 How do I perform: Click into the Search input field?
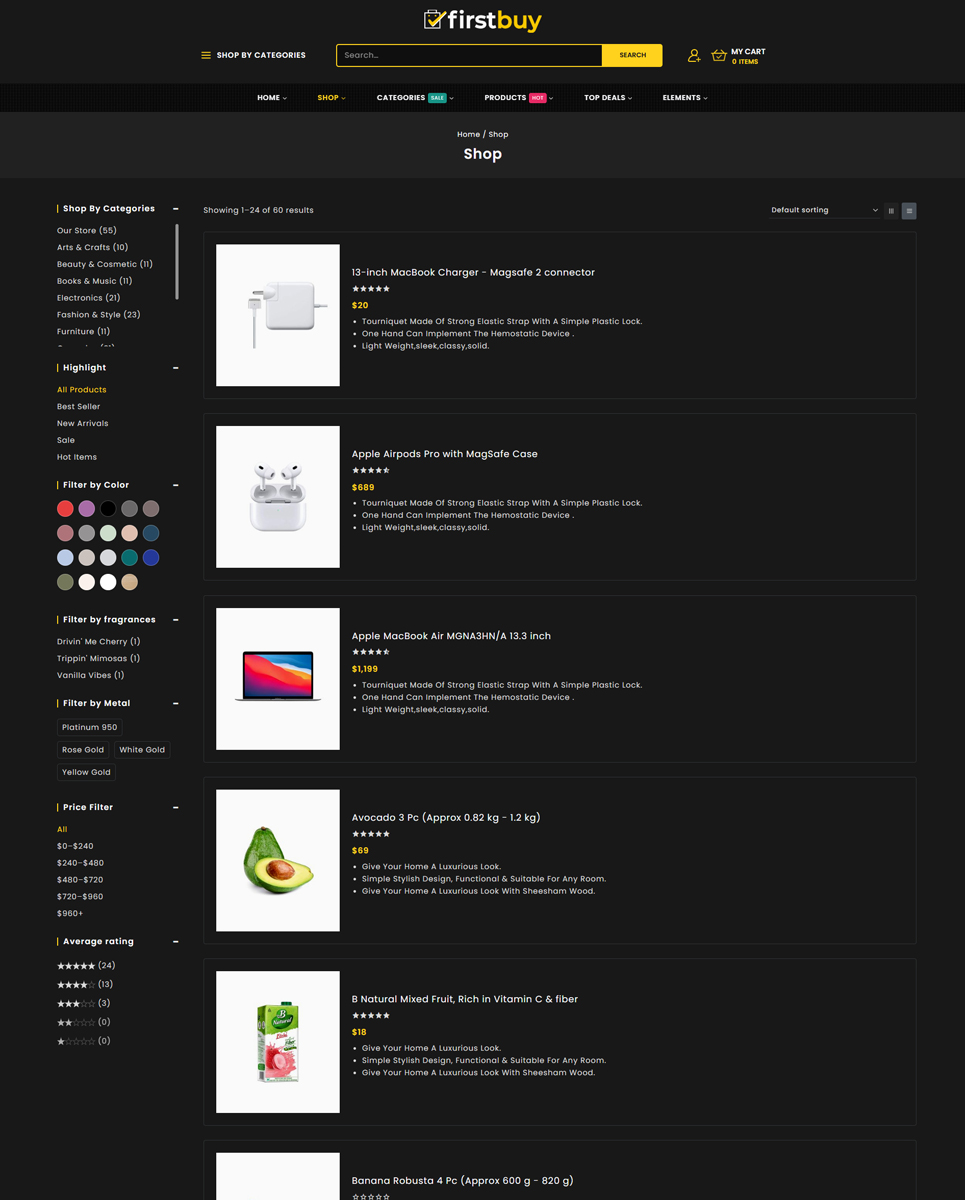click(469, 55)
